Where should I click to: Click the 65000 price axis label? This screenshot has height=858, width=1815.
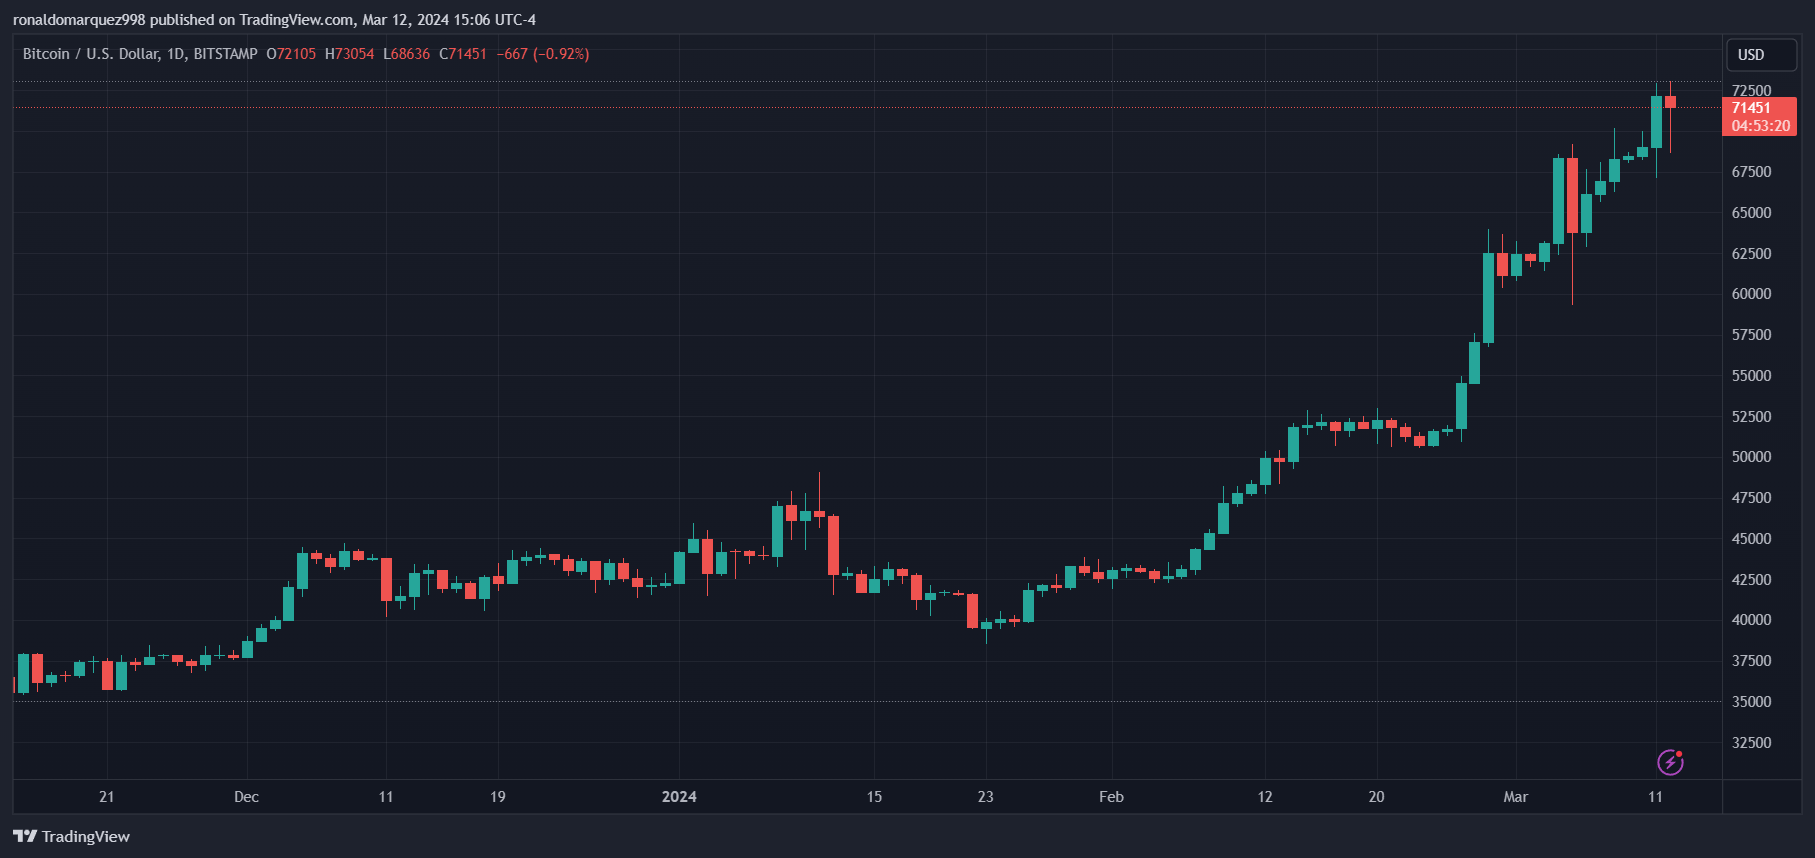(x=1751, y=213)
